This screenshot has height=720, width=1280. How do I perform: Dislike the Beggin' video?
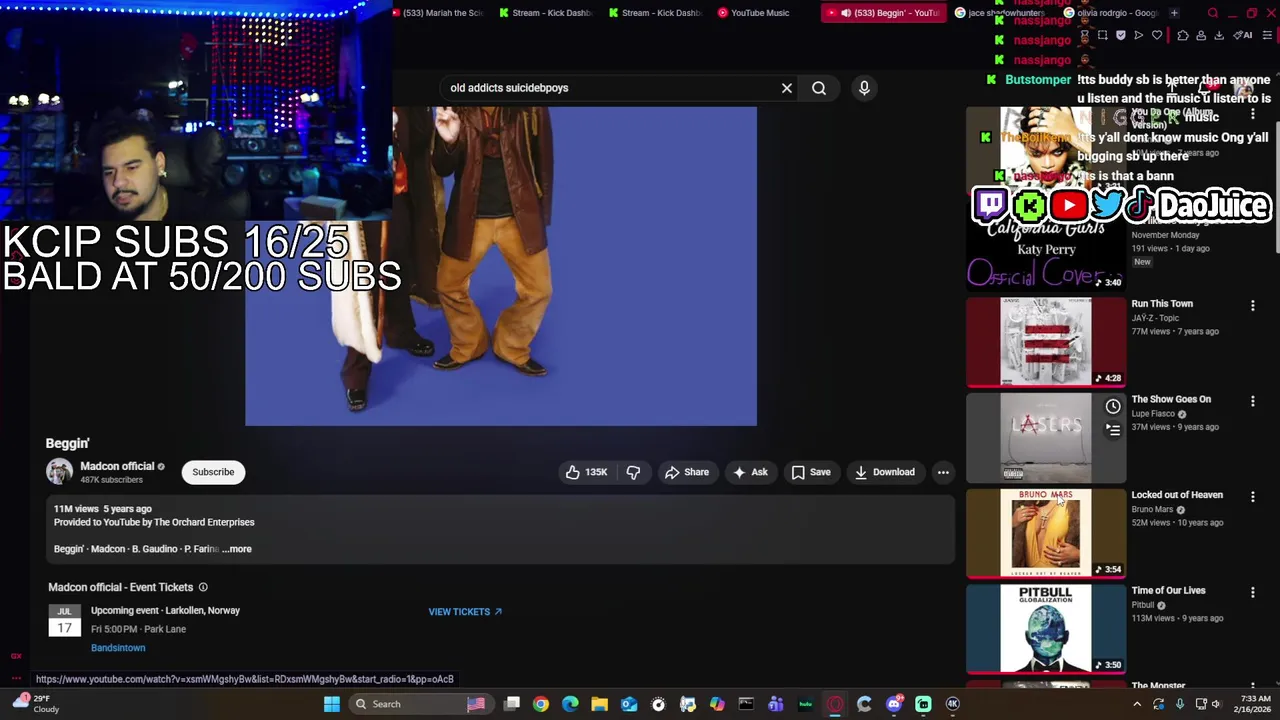pyautogui.click(x=633, y=472)
